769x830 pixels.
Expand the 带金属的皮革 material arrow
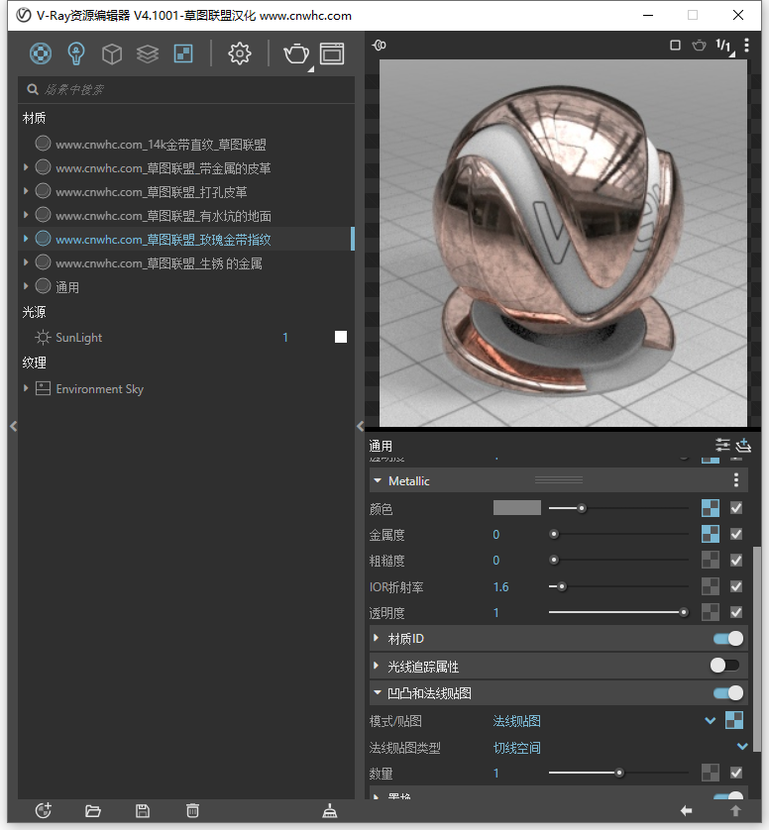(25, 167)
